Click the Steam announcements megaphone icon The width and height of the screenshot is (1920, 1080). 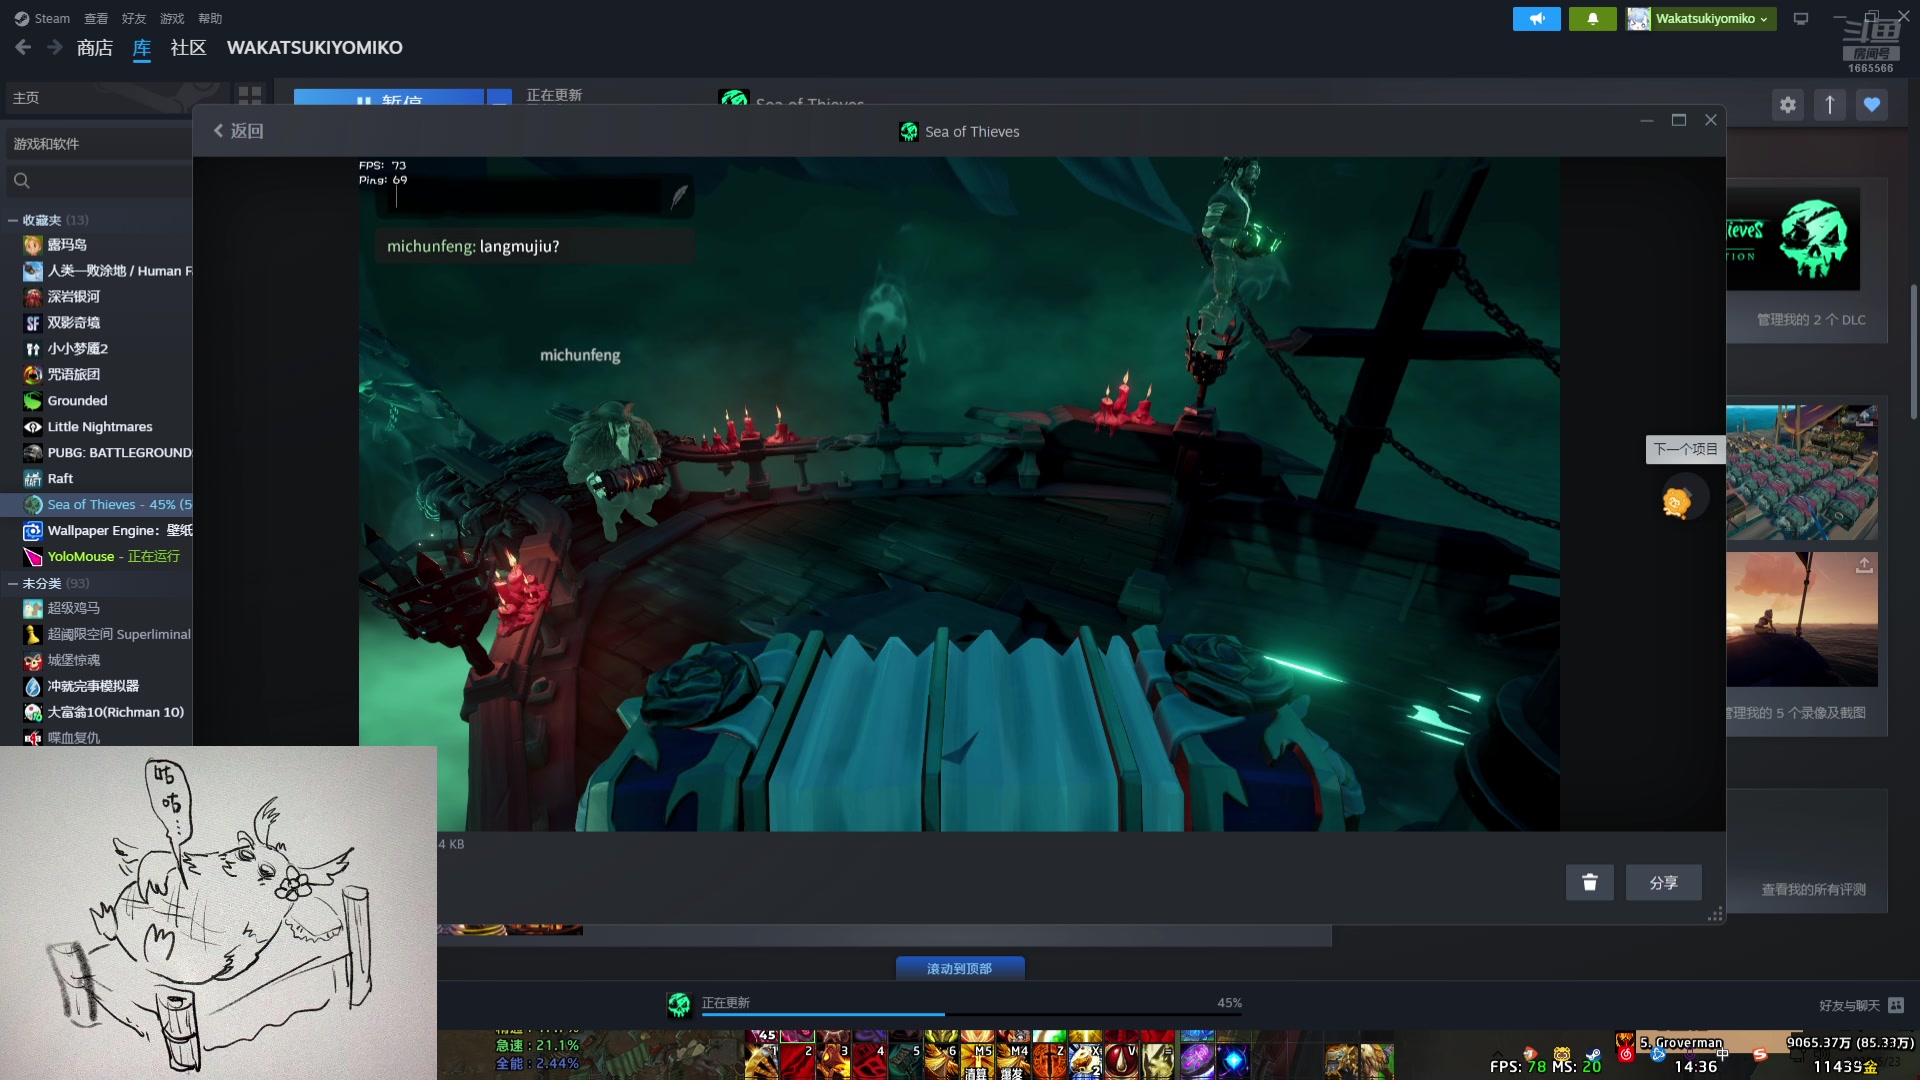point(1536,19)
